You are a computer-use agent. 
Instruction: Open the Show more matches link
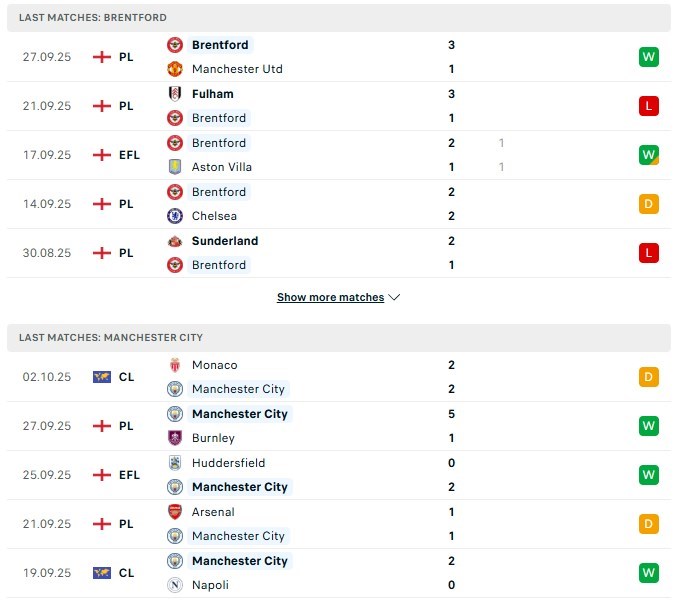tap(330, 298)
